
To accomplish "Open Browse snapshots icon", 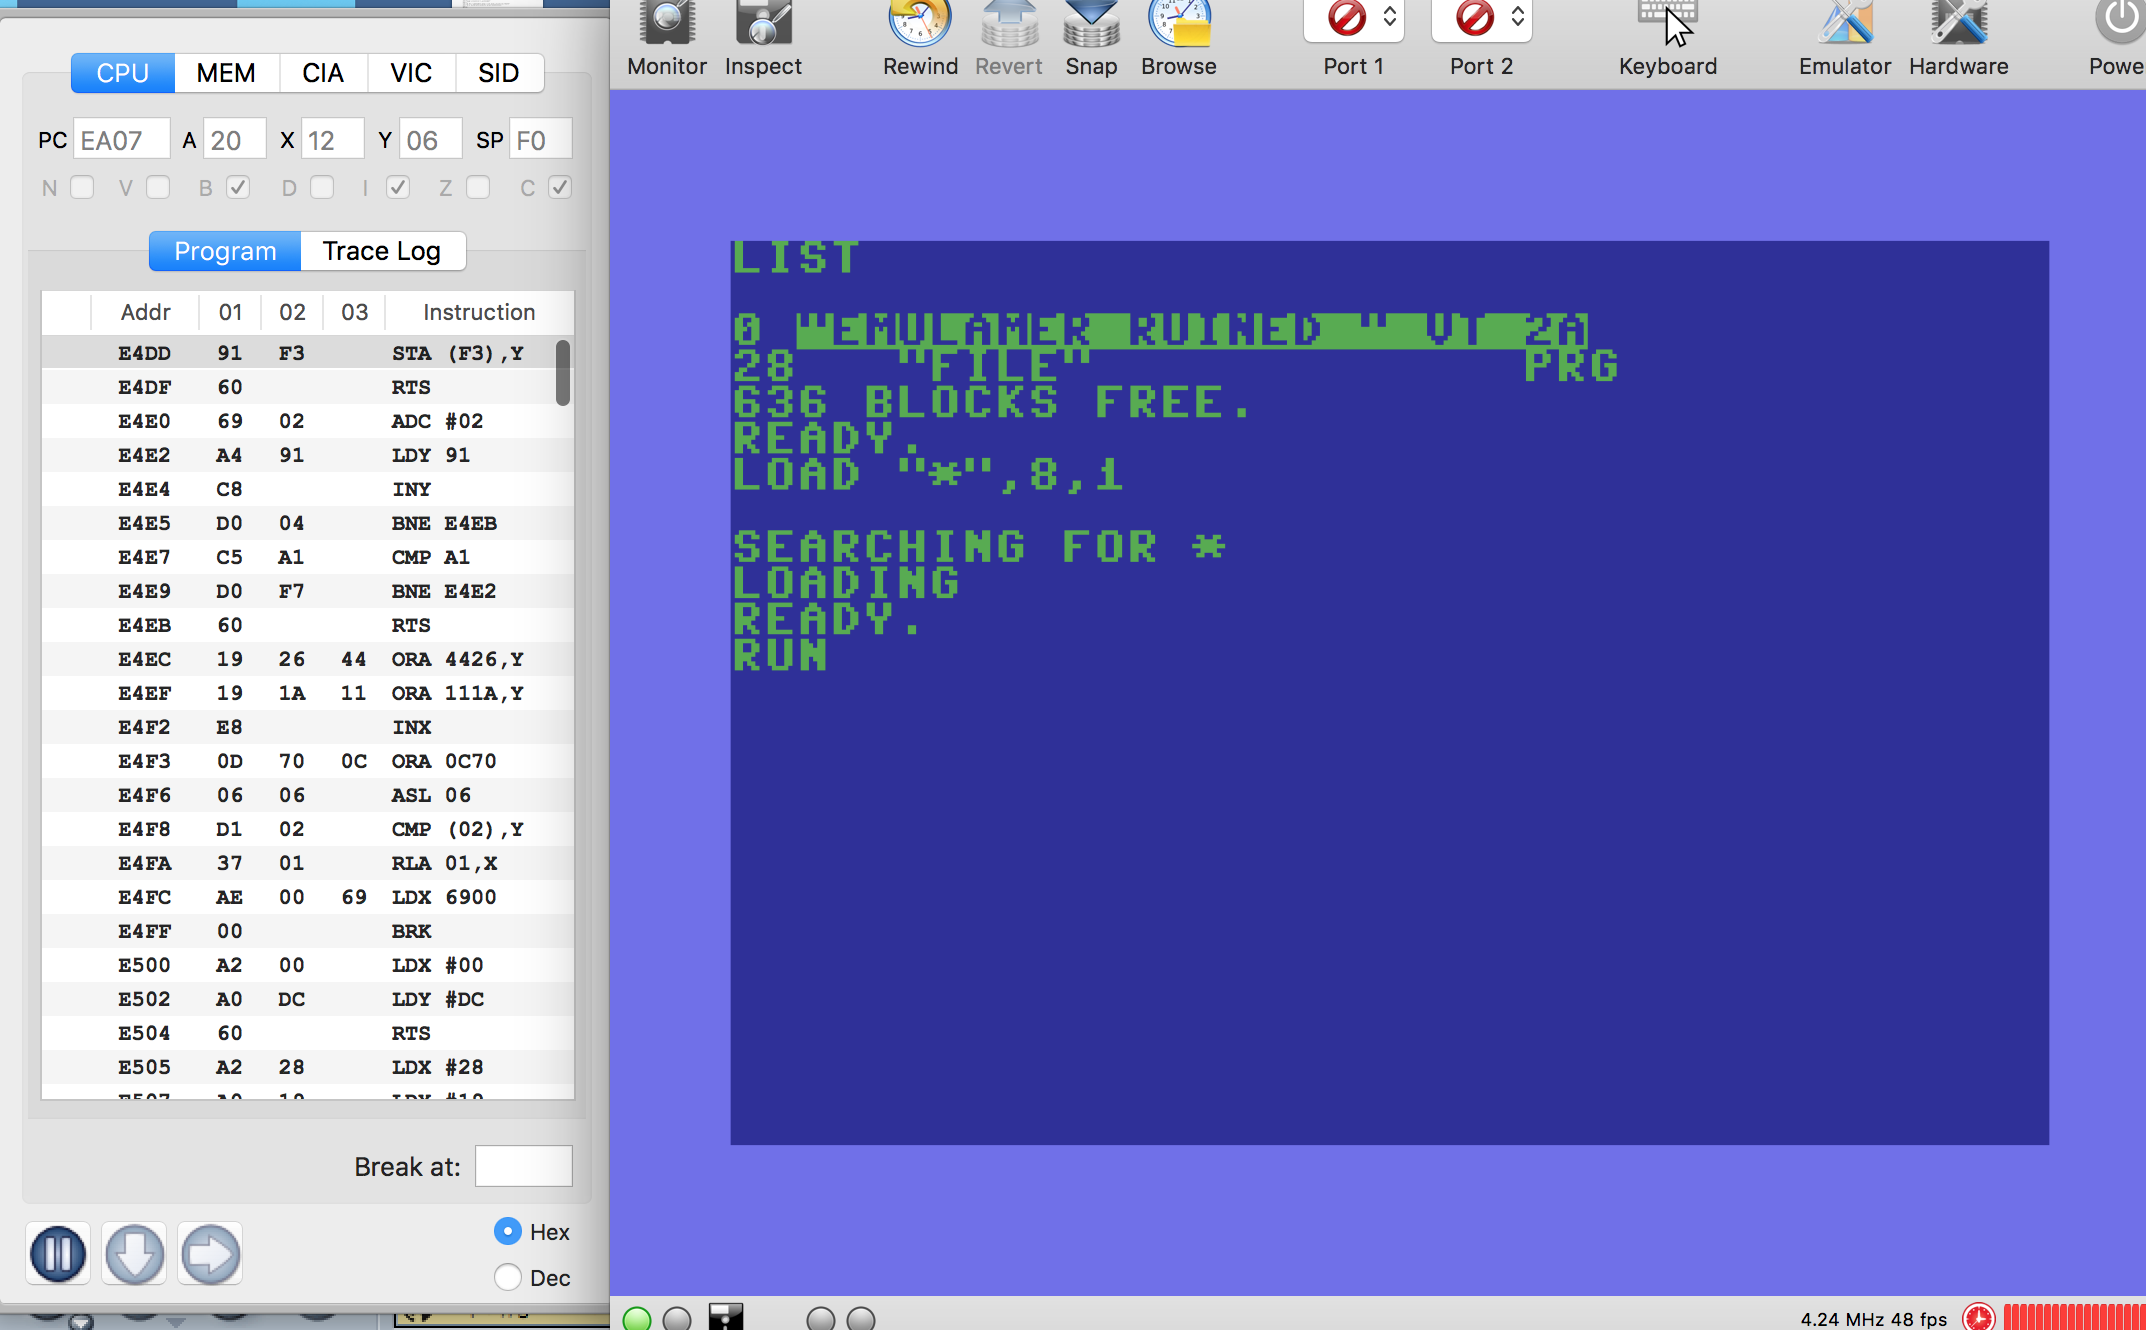I will coord(1179,24).
